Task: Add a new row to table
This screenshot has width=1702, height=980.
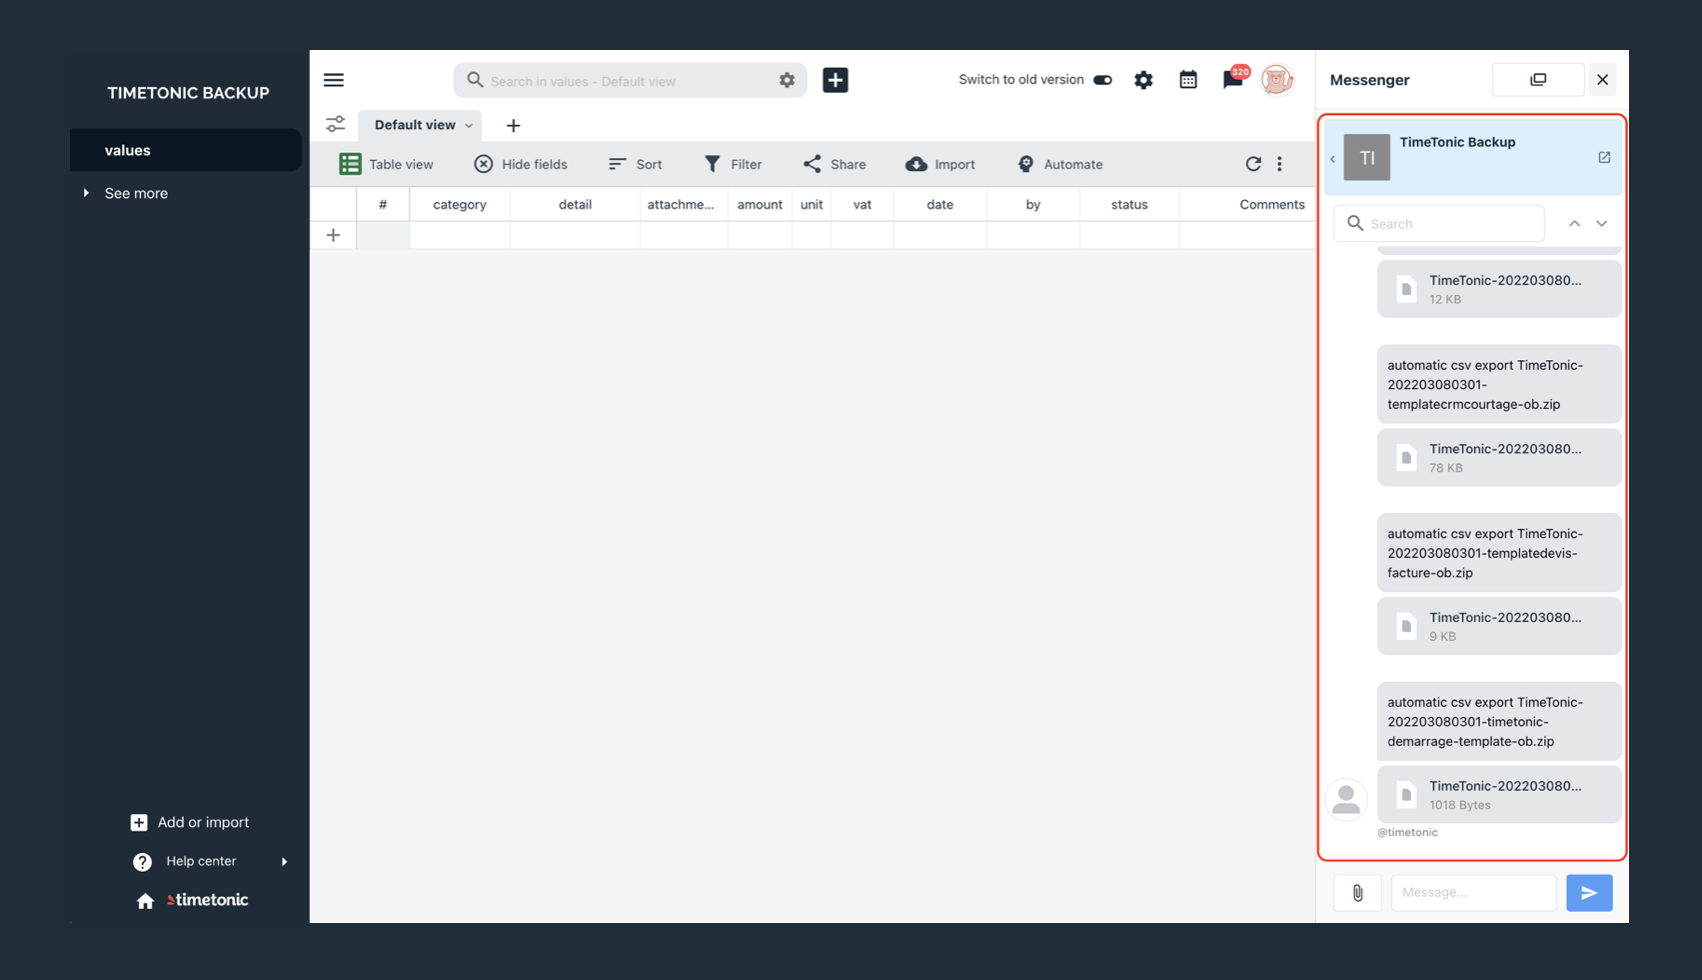Action: tap(333, 235)
